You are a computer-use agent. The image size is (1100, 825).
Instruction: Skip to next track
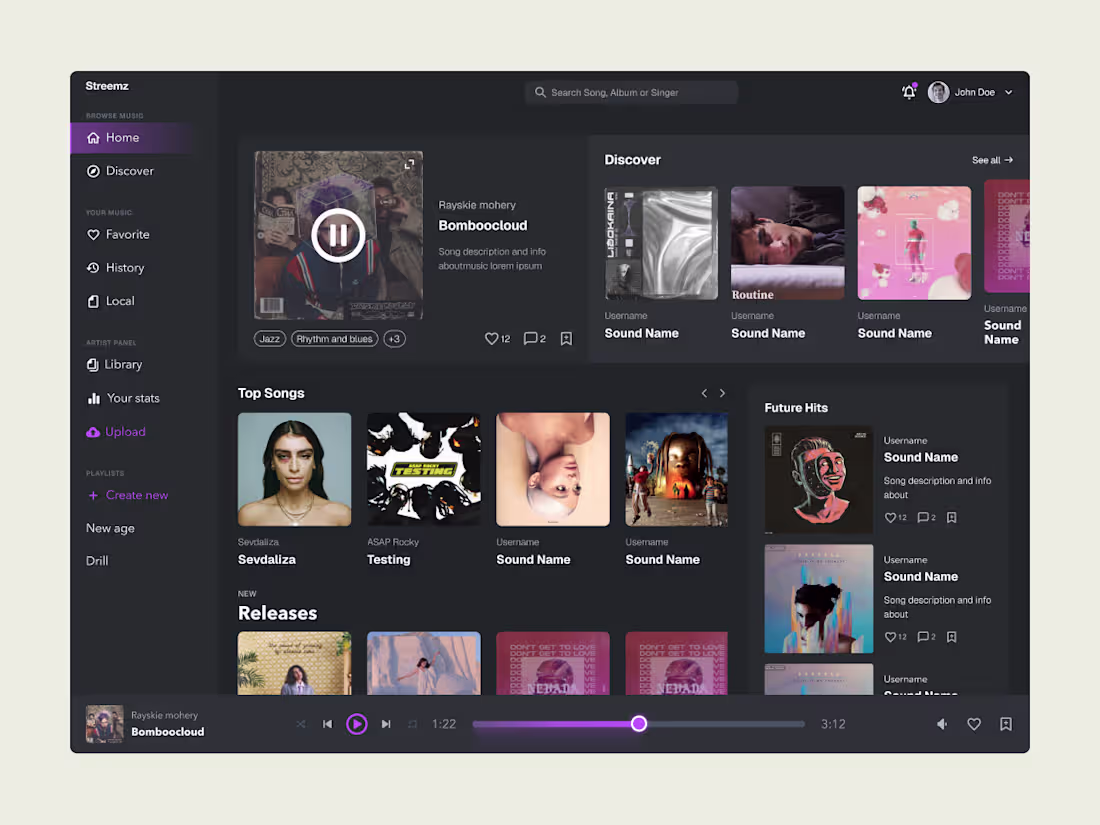[x=386, y=724]
